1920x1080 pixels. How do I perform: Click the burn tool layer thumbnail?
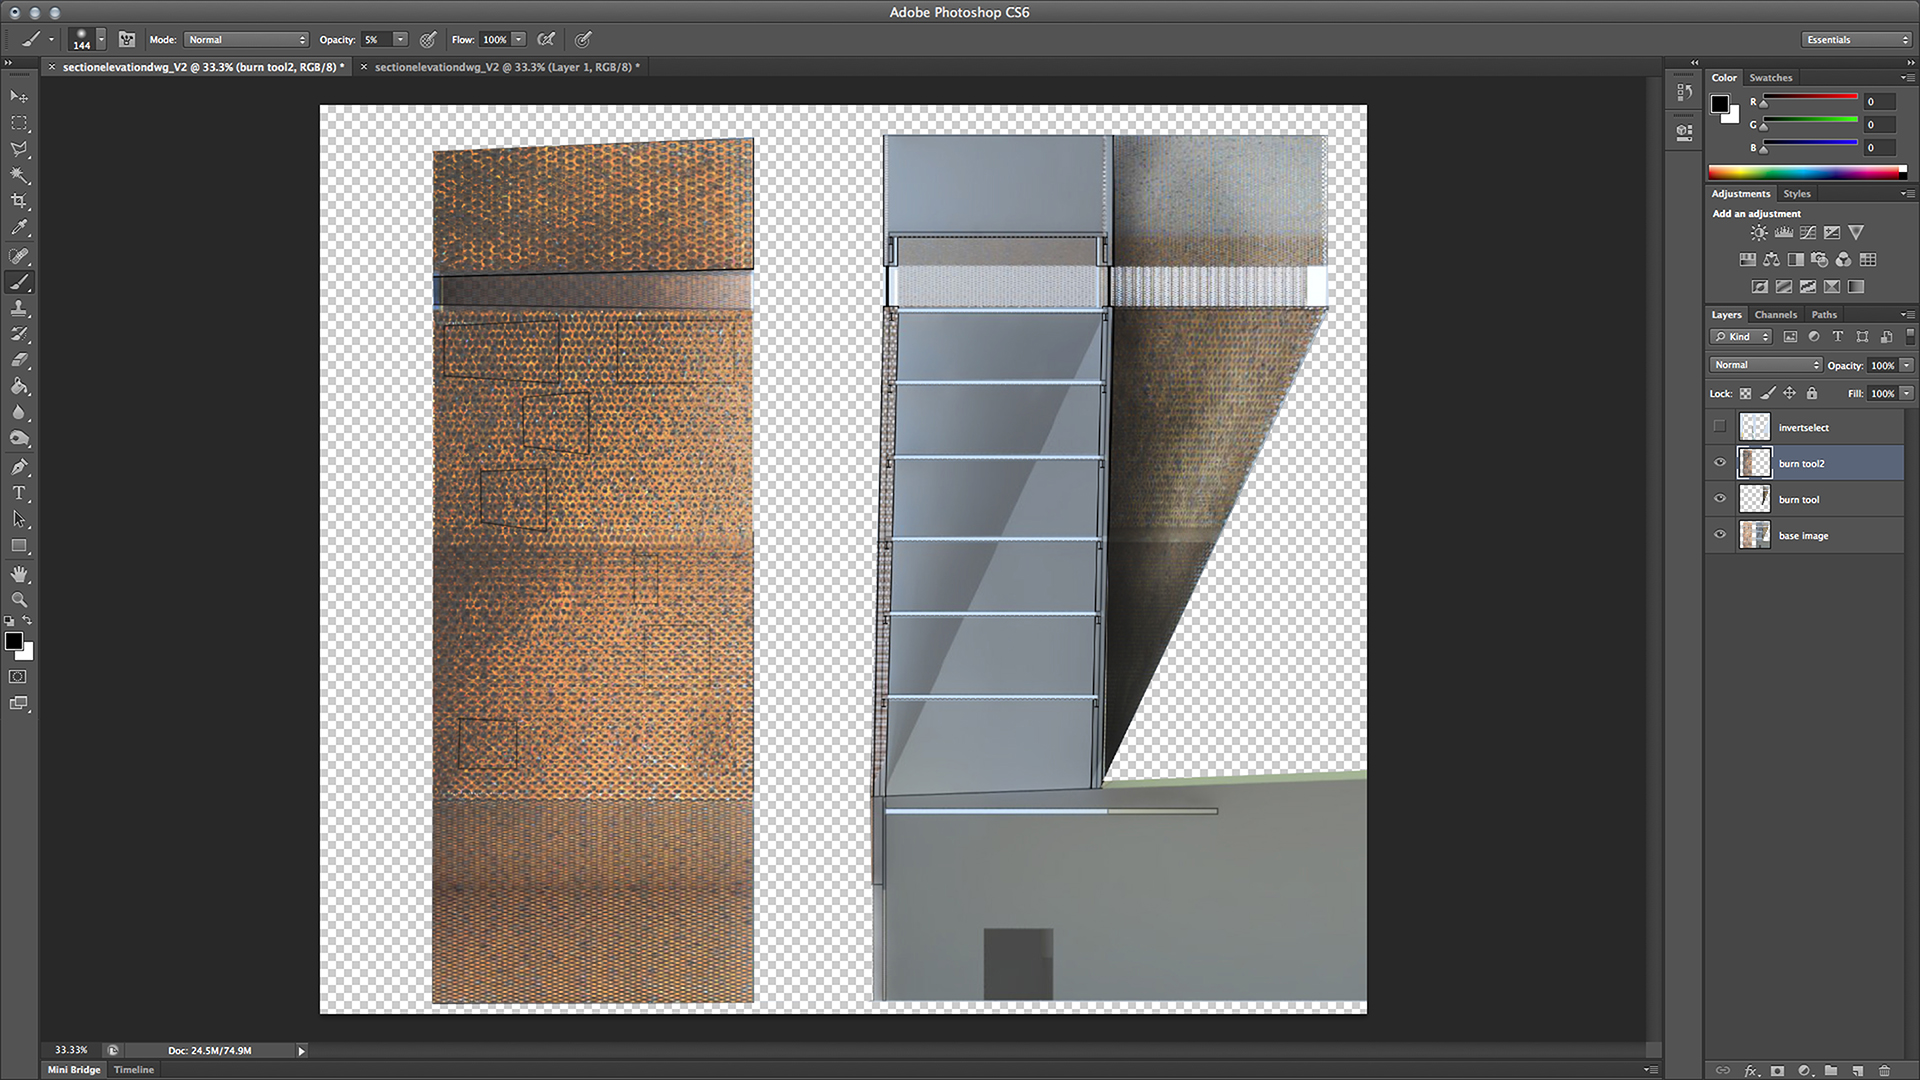click(x=1754, y=499)
